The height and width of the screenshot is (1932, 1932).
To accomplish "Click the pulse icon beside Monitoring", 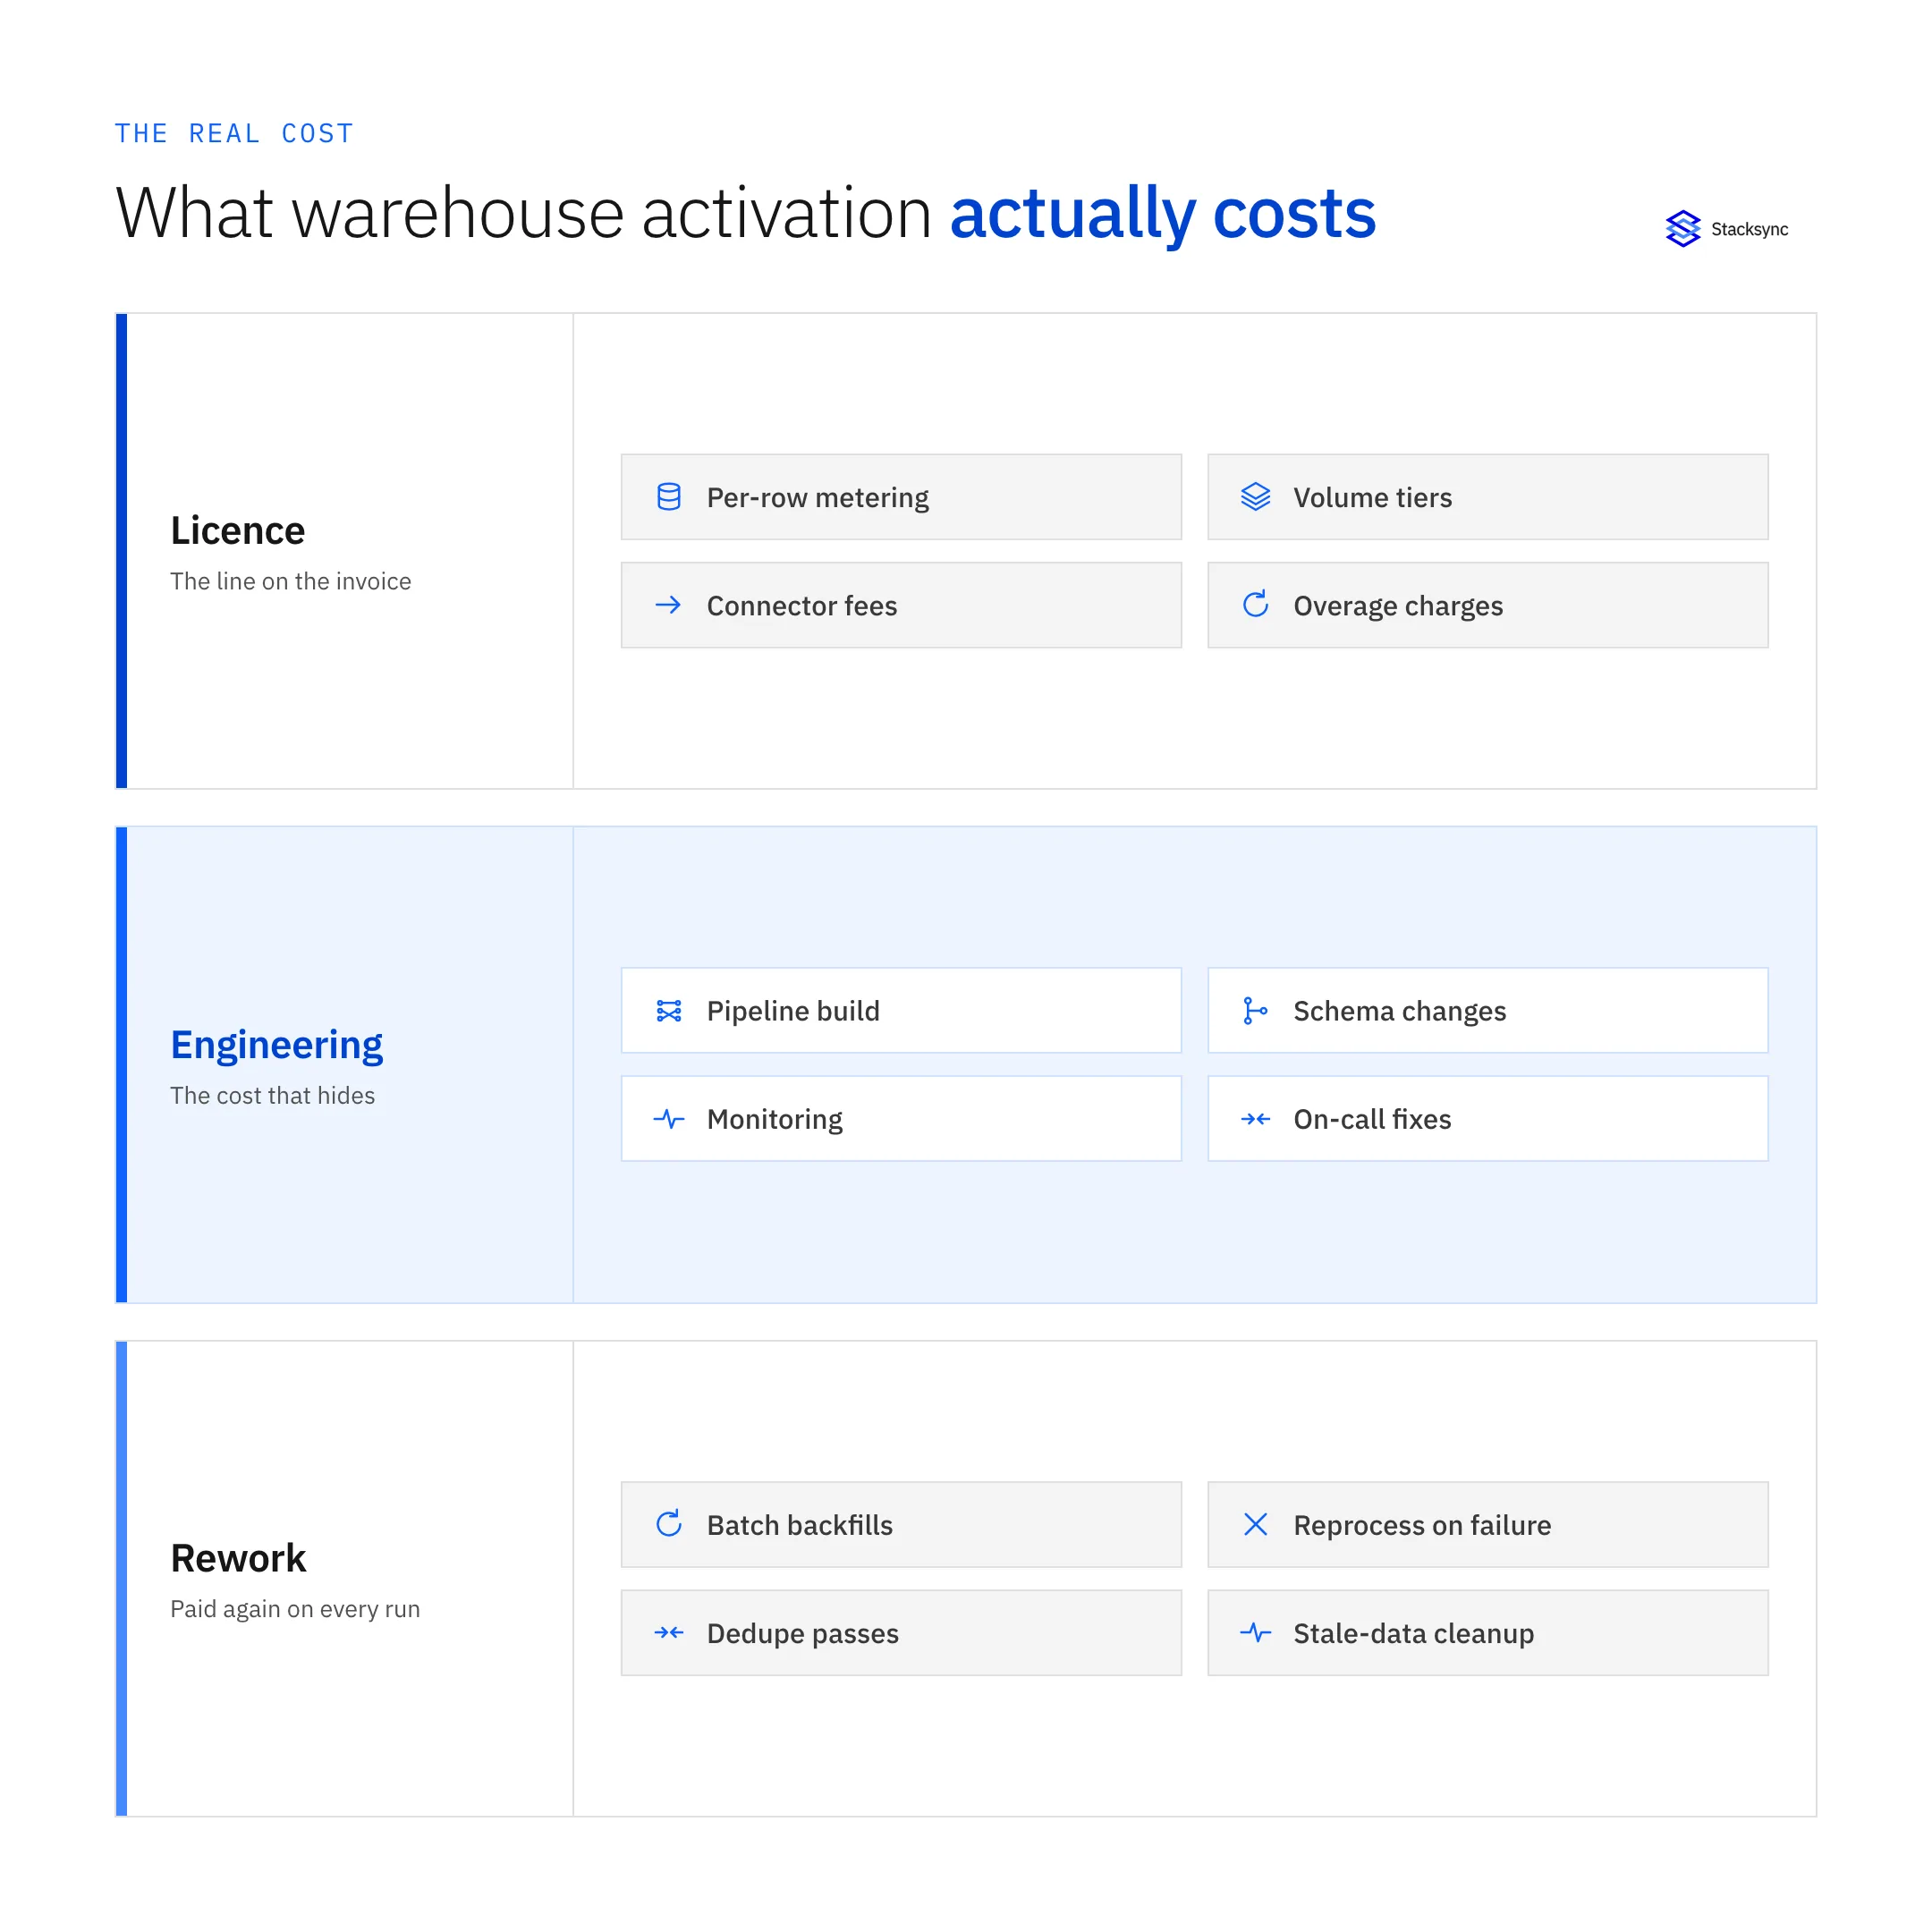I will pos(669,1119).
